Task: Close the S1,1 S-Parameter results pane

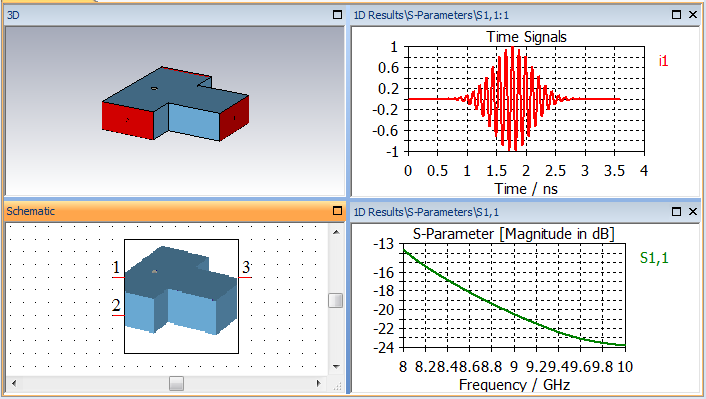Action: (693, 211)
